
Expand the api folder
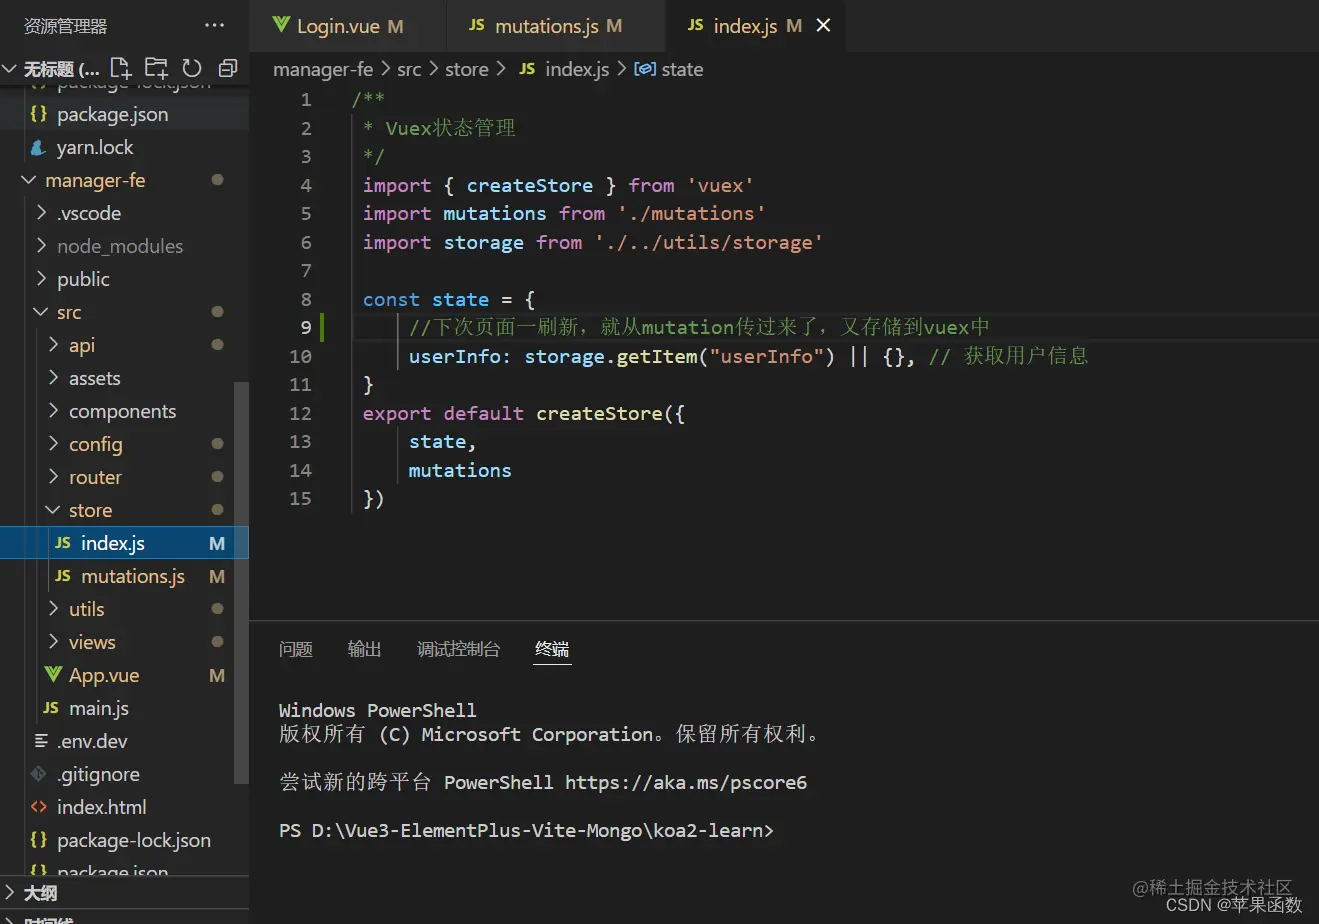coord(124,345)
